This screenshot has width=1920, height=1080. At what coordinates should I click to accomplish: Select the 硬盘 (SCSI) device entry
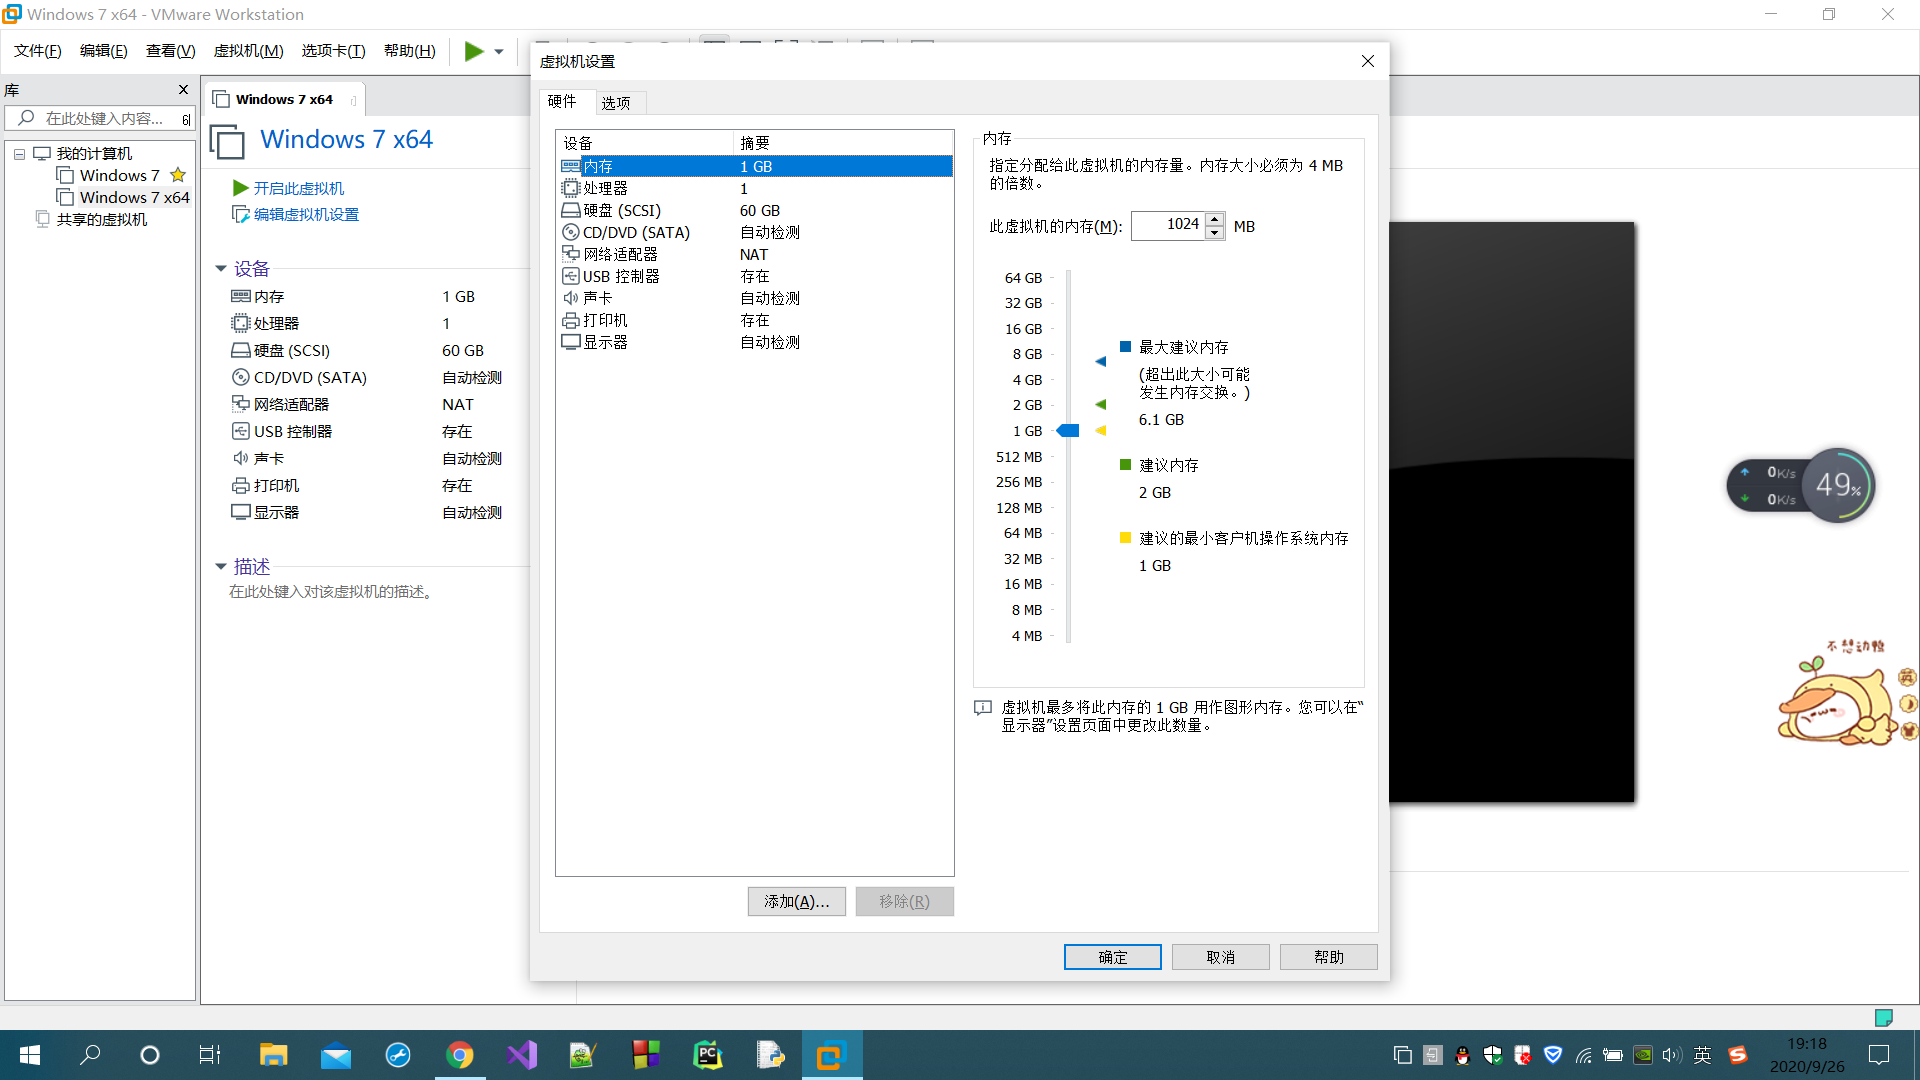point(620,210)
